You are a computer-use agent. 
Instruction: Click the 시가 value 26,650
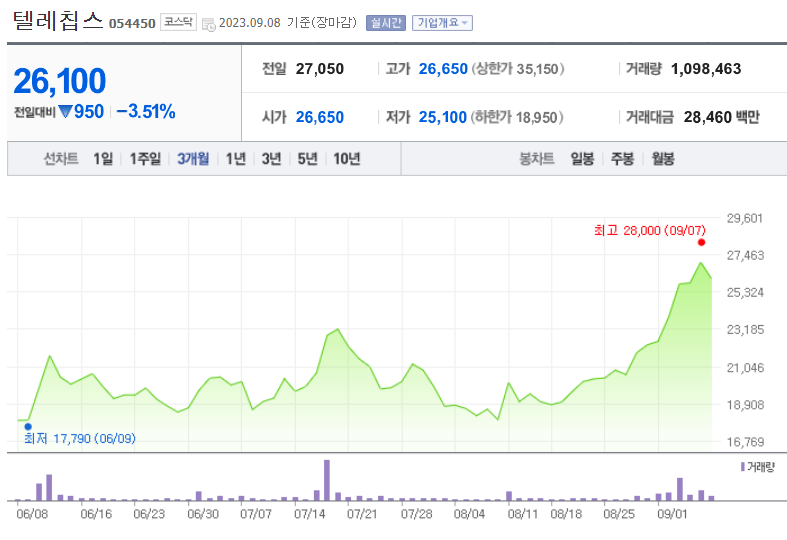pos(320,117)
